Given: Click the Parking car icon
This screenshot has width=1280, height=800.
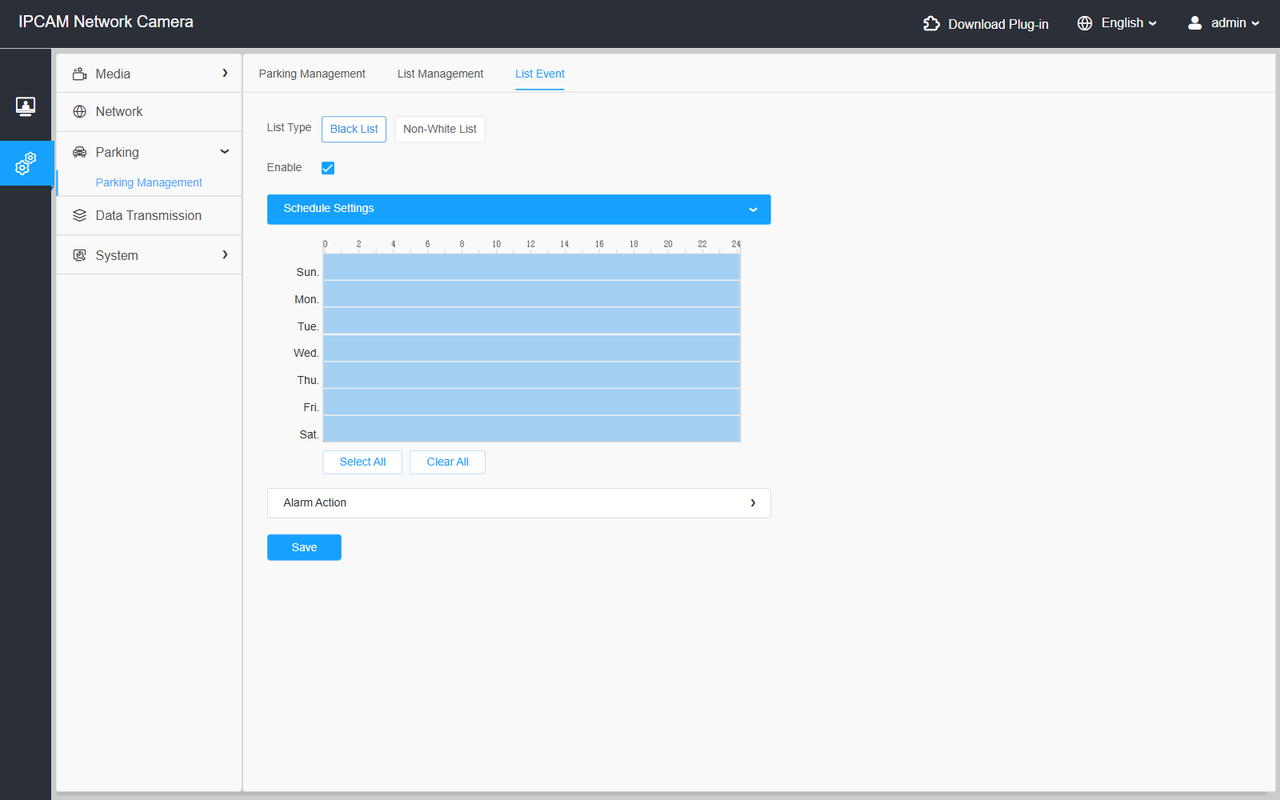Looking at the screenshot, I should click(80, 153).
